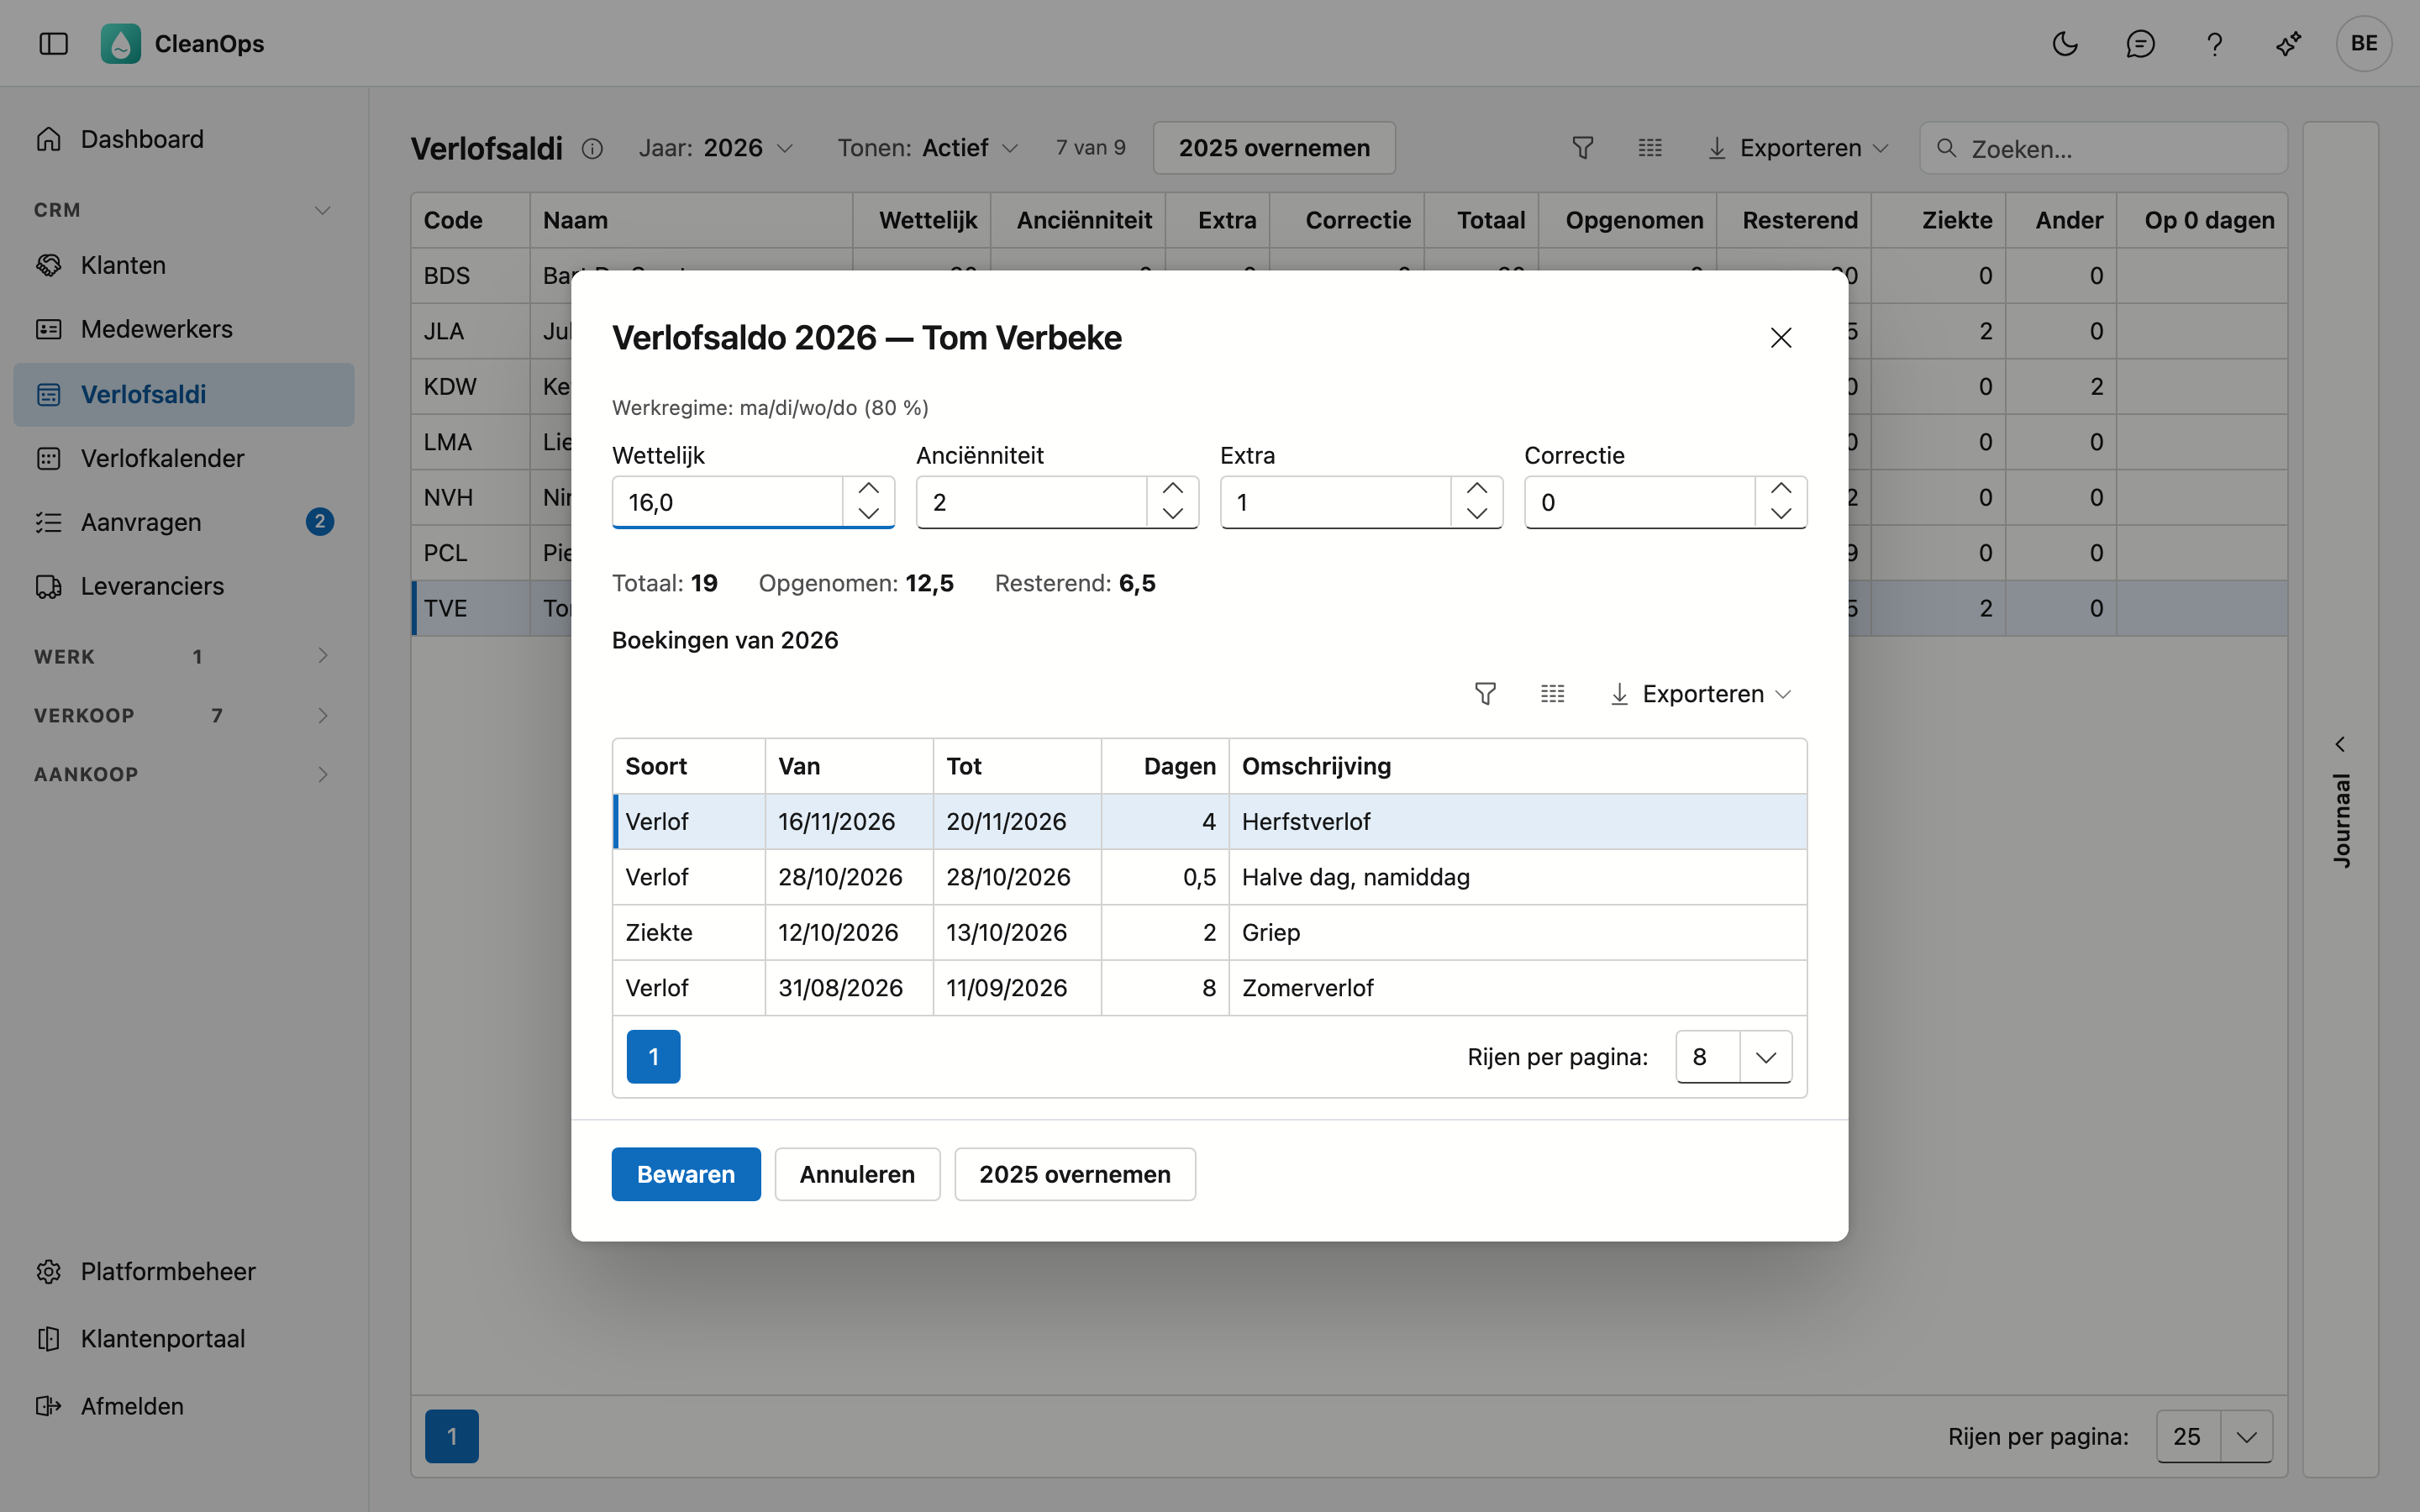Switch to dark mode moon icon
The image size is (2420, 1512).
pyautogui.click(x=2065, y=43)
